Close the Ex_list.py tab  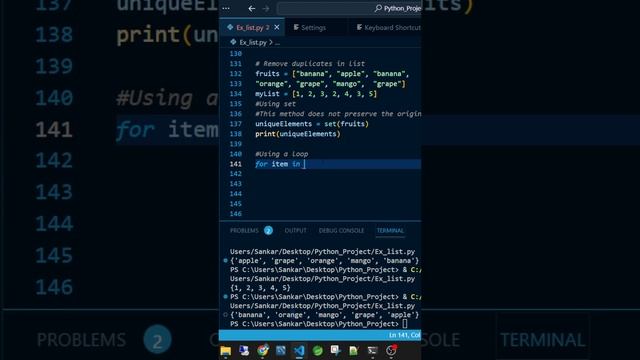(x=277, y=27)
